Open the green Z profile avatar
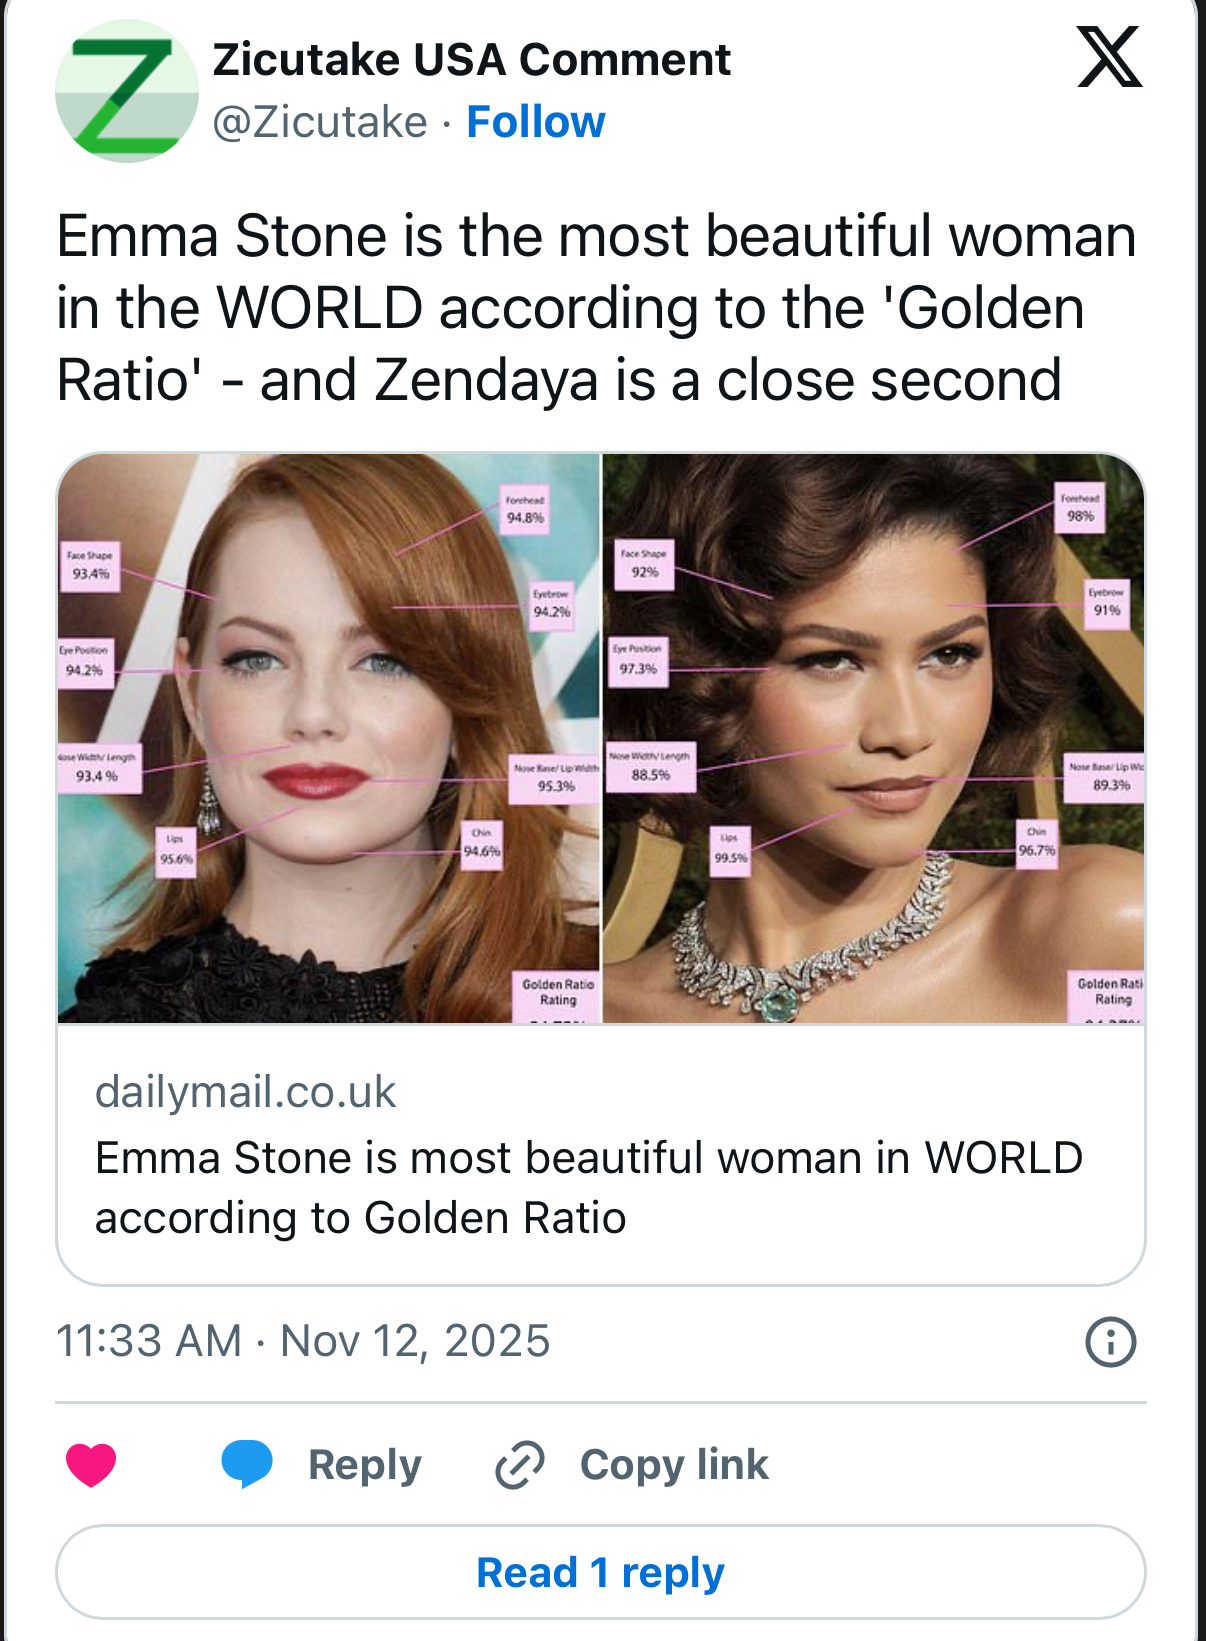Image resolution: width=1206 pixels, height=1641 pixels. point(126,91)
